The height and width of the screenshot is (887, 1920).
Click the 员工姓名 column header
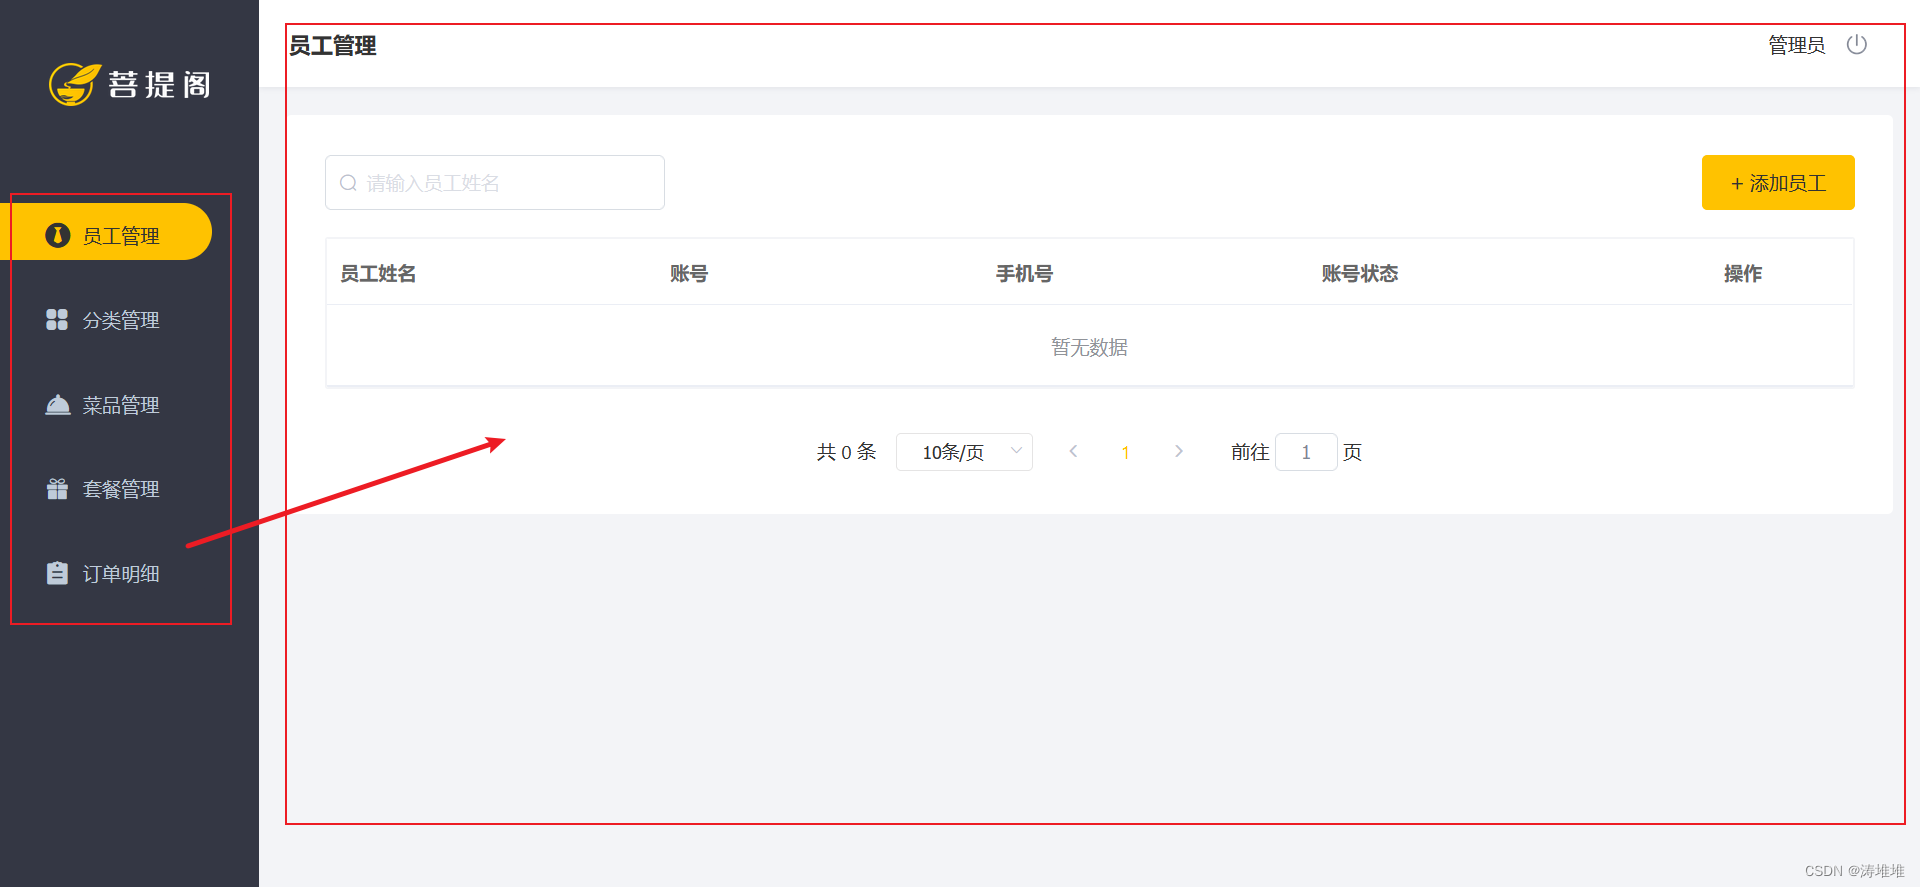[x=378, y=273]
